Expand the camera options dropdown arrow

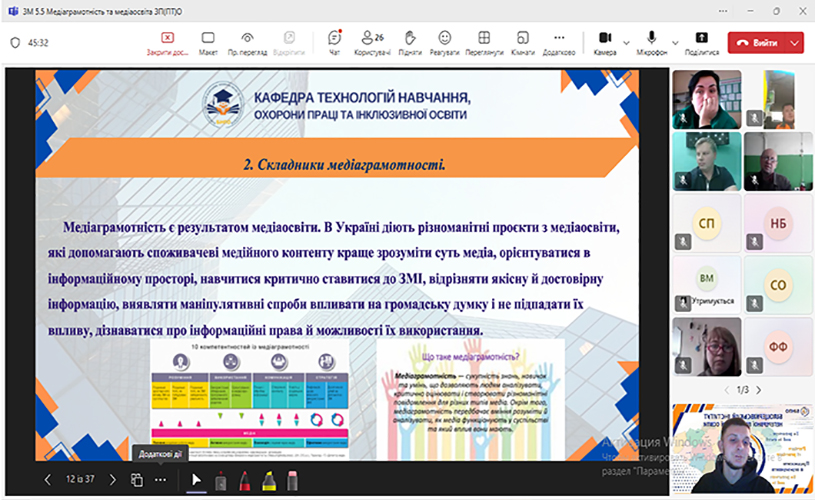tap(627, 43)
